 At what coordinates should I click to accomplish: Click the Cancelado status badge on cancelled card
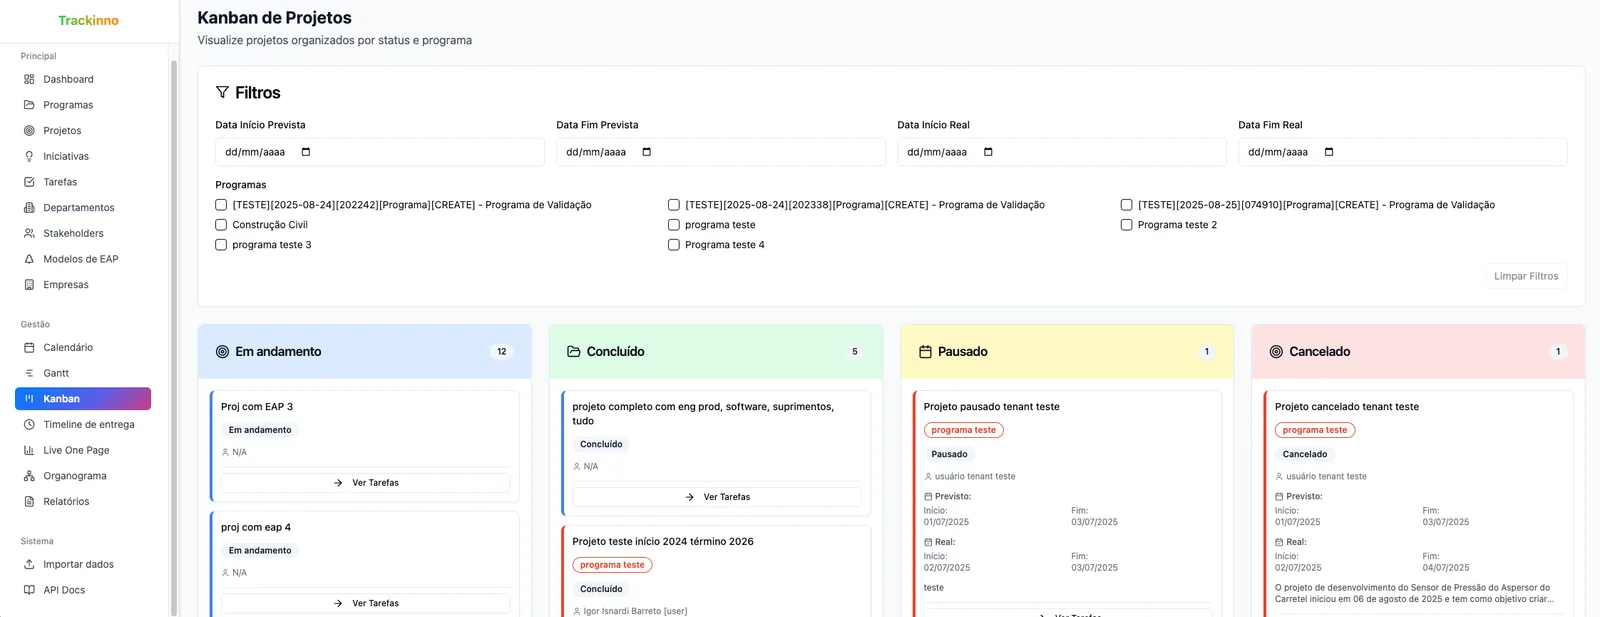pyautogui.click(x=1305, y=454)
